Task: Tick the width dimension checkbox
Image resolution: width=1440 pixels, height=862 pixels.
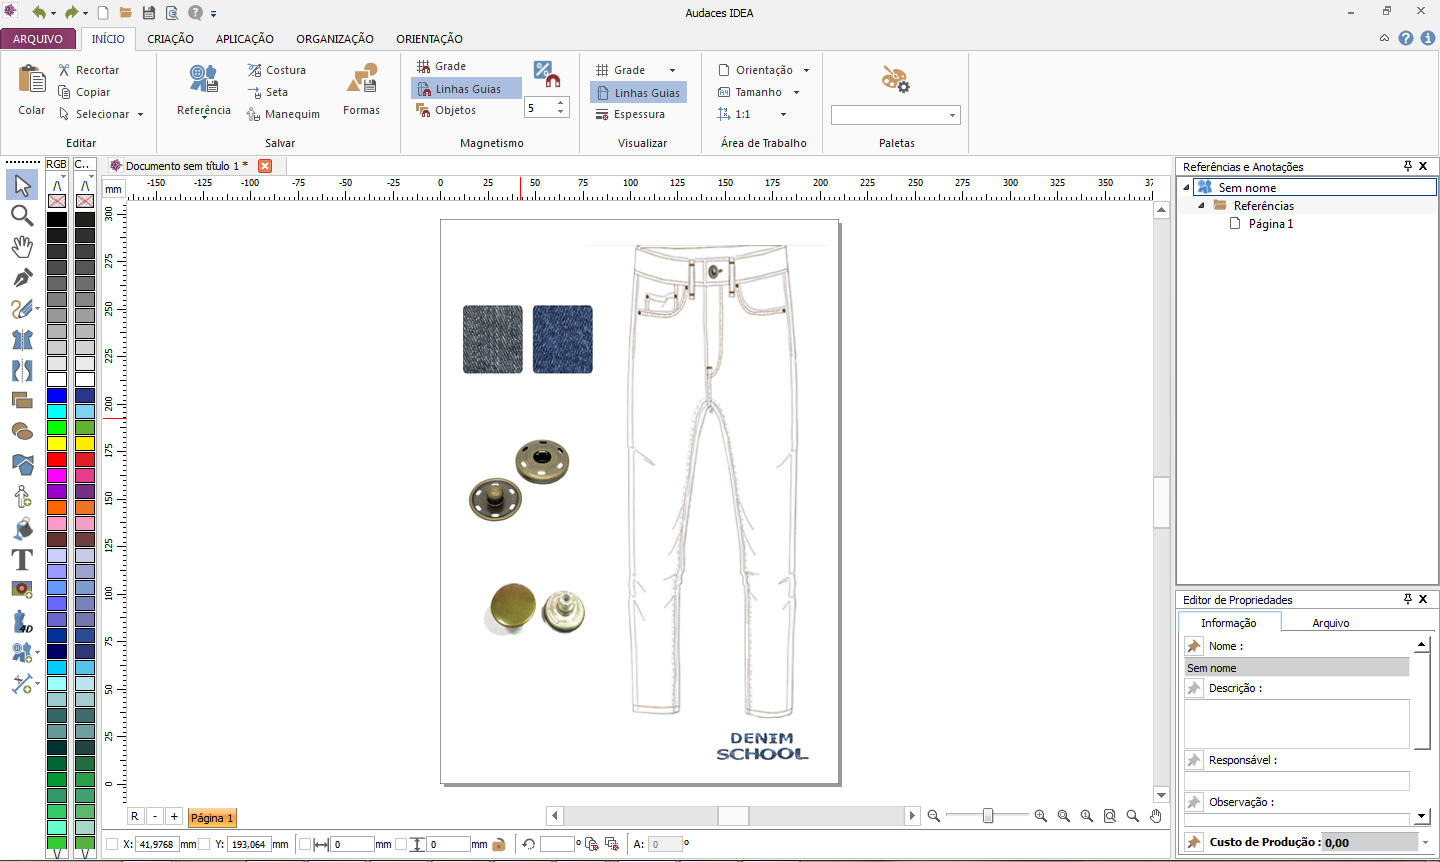Action: [x=306, y=844]
